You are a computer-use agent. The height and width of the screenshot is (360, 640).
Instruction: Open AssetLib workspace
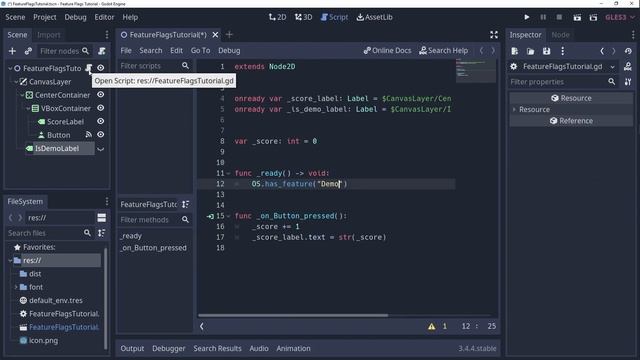375,17
